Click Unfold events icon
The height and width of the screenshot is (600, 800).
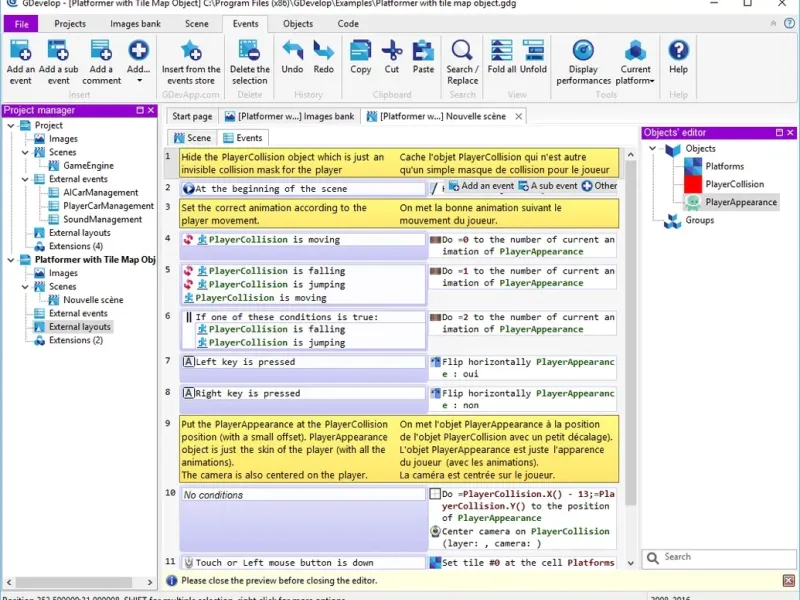click(x=533, y=51)
